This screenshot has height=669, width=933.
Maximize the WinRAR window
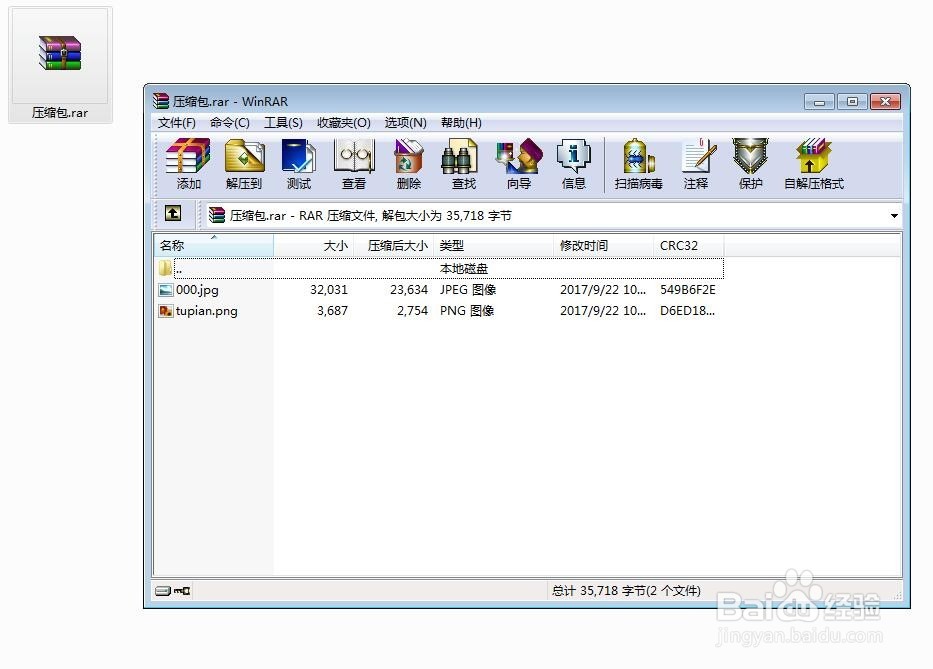pos(852,102)
